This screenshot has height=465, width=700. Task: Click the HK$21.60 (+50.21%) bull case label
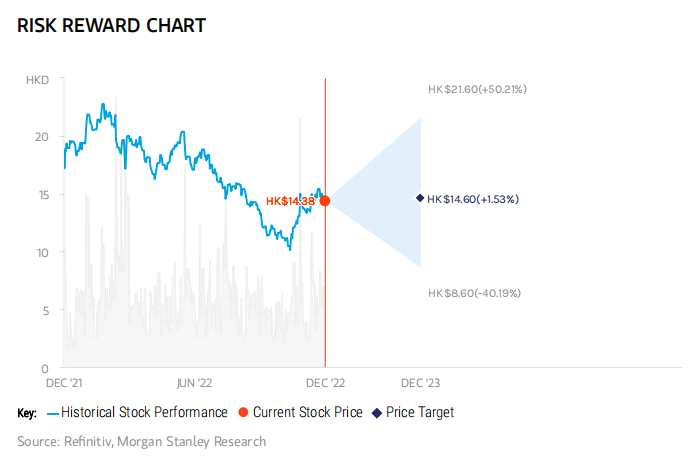click(x=476, y=89)
